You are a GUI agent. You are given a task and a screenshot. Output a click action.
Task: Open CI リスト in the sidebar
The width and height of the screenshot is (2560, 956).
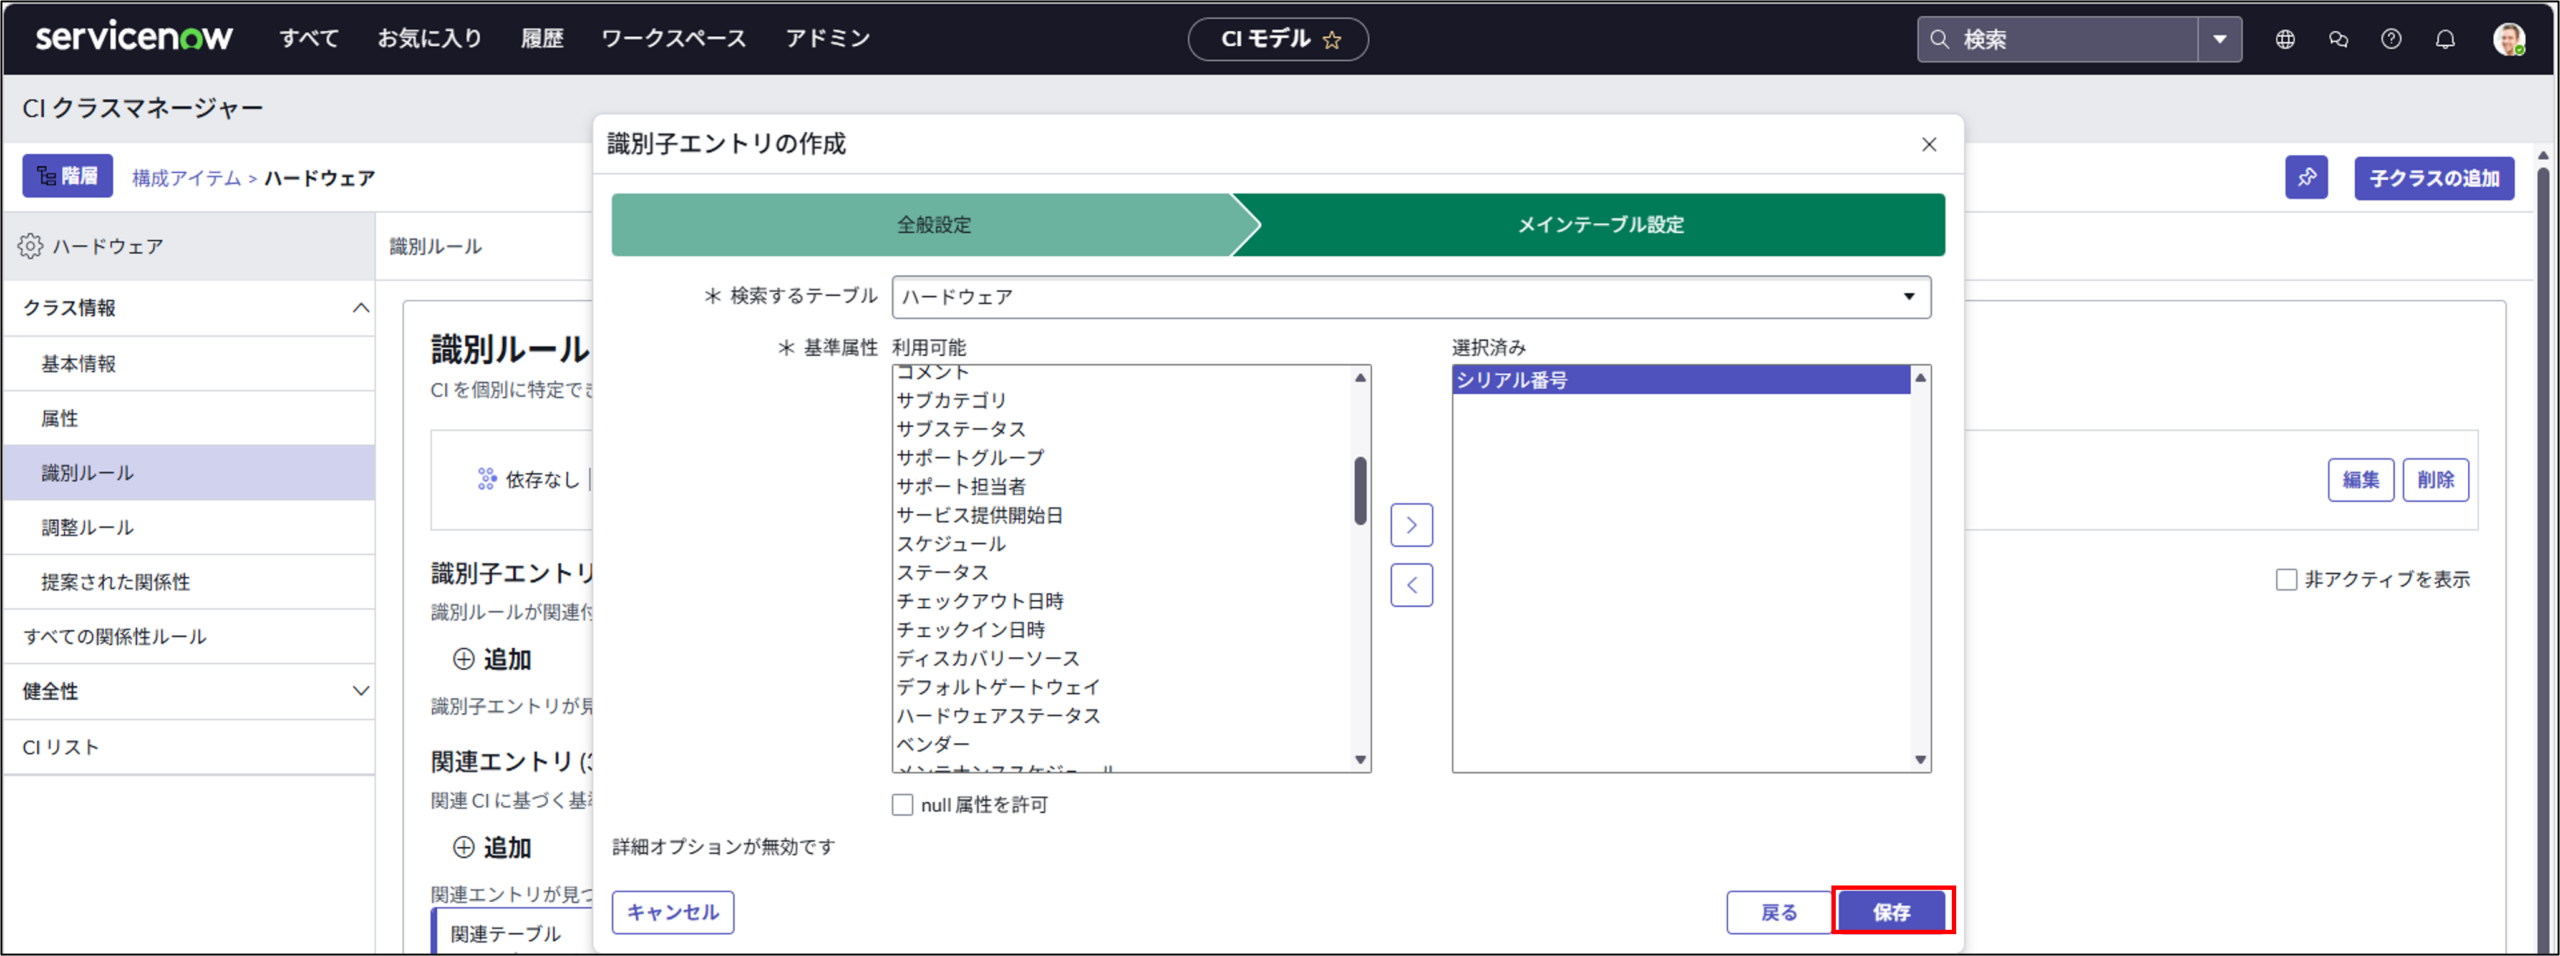(x=189, y=747)
